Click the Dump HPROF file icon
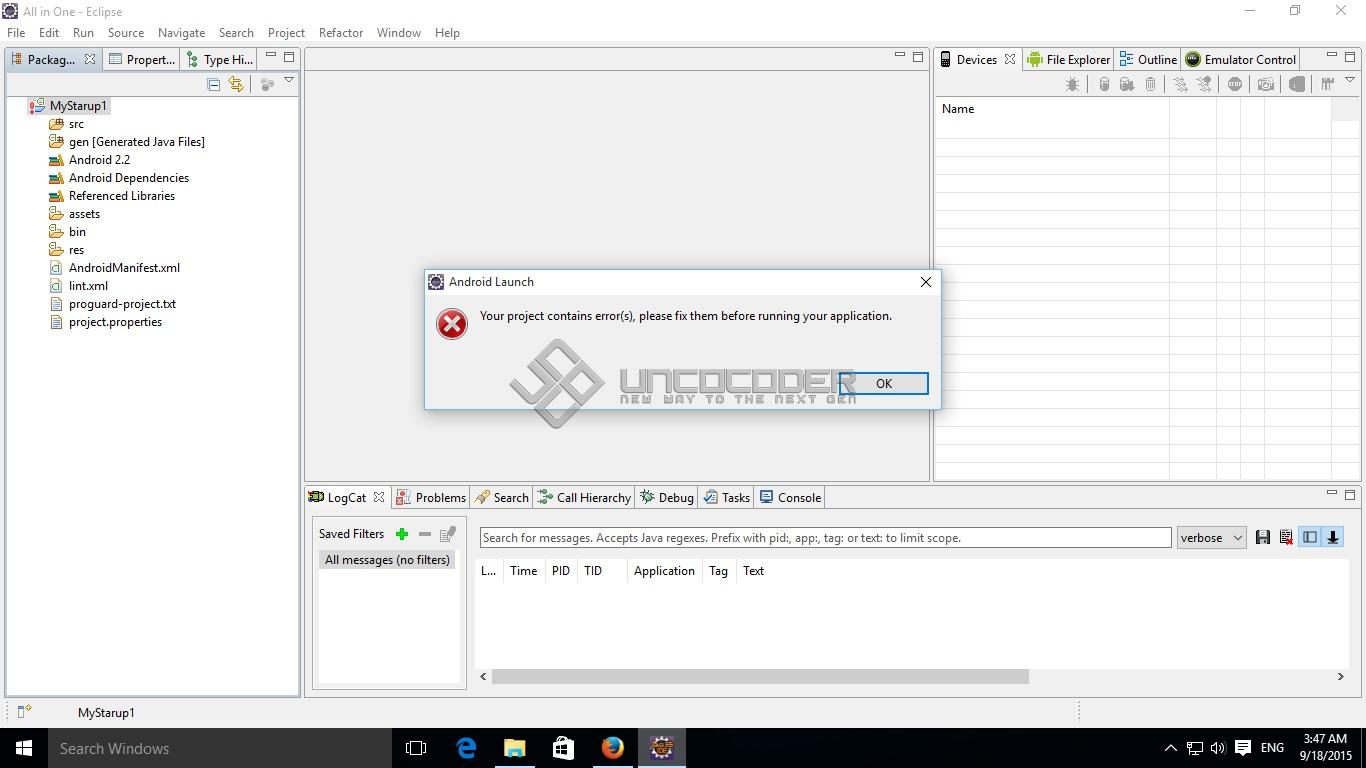The width and height of the screenshot is (1366, 768). tap(1127, 85)
